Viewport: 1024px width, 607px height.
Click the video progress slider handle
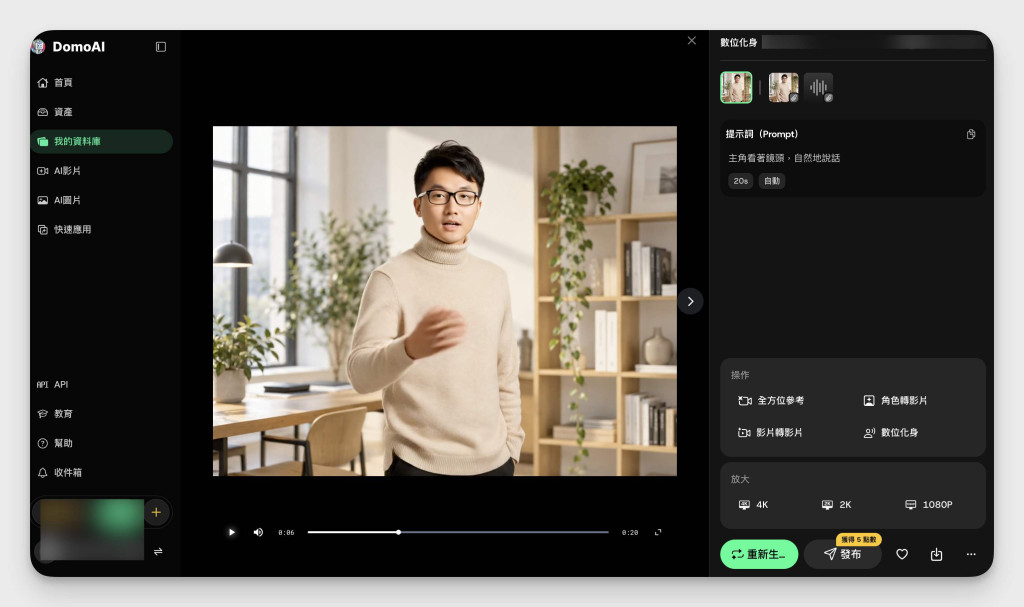[398, 533]
